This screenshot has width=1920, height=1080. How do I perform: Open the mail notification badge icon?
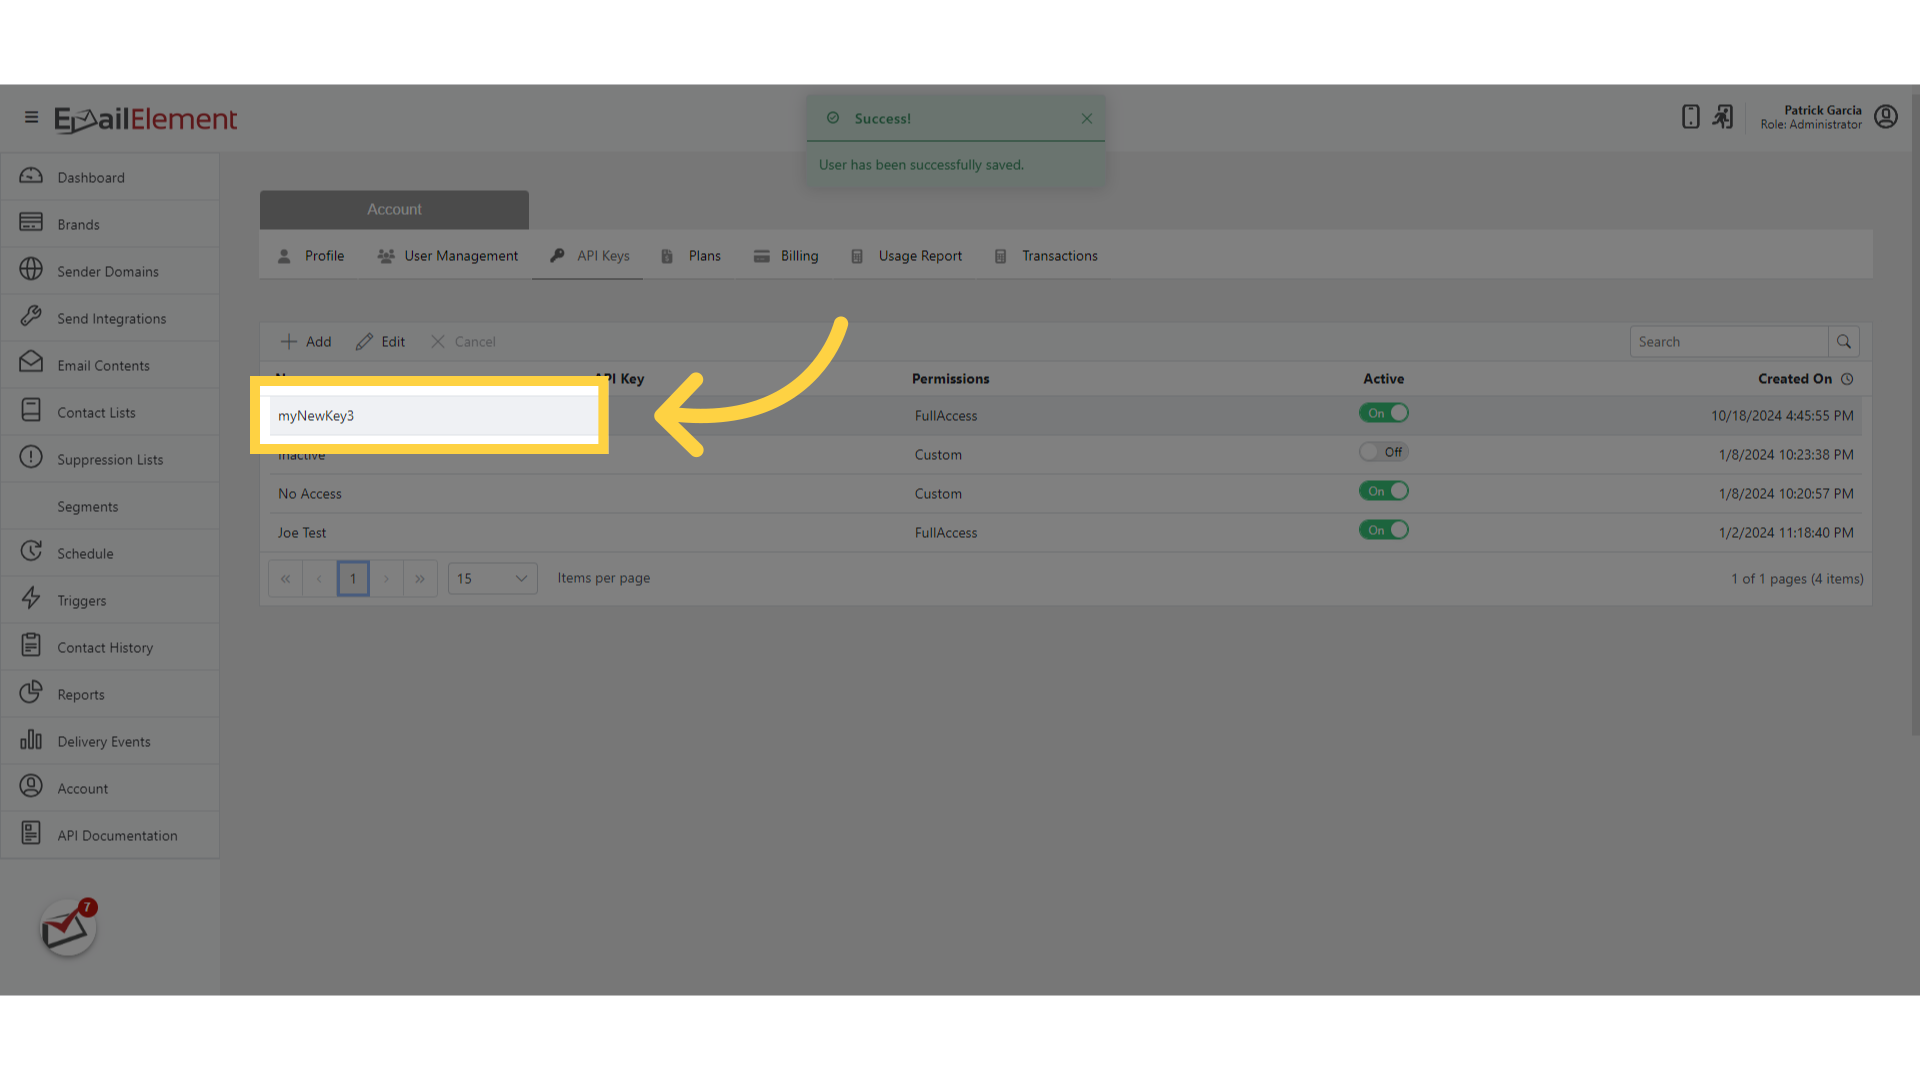pos(68,928)
